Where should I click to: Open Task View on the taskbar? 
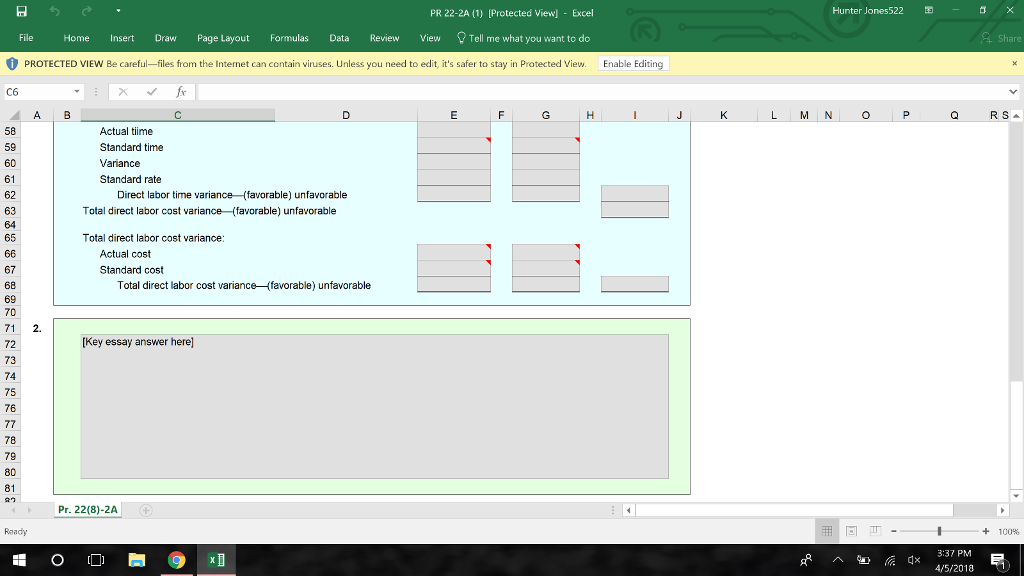96,560
